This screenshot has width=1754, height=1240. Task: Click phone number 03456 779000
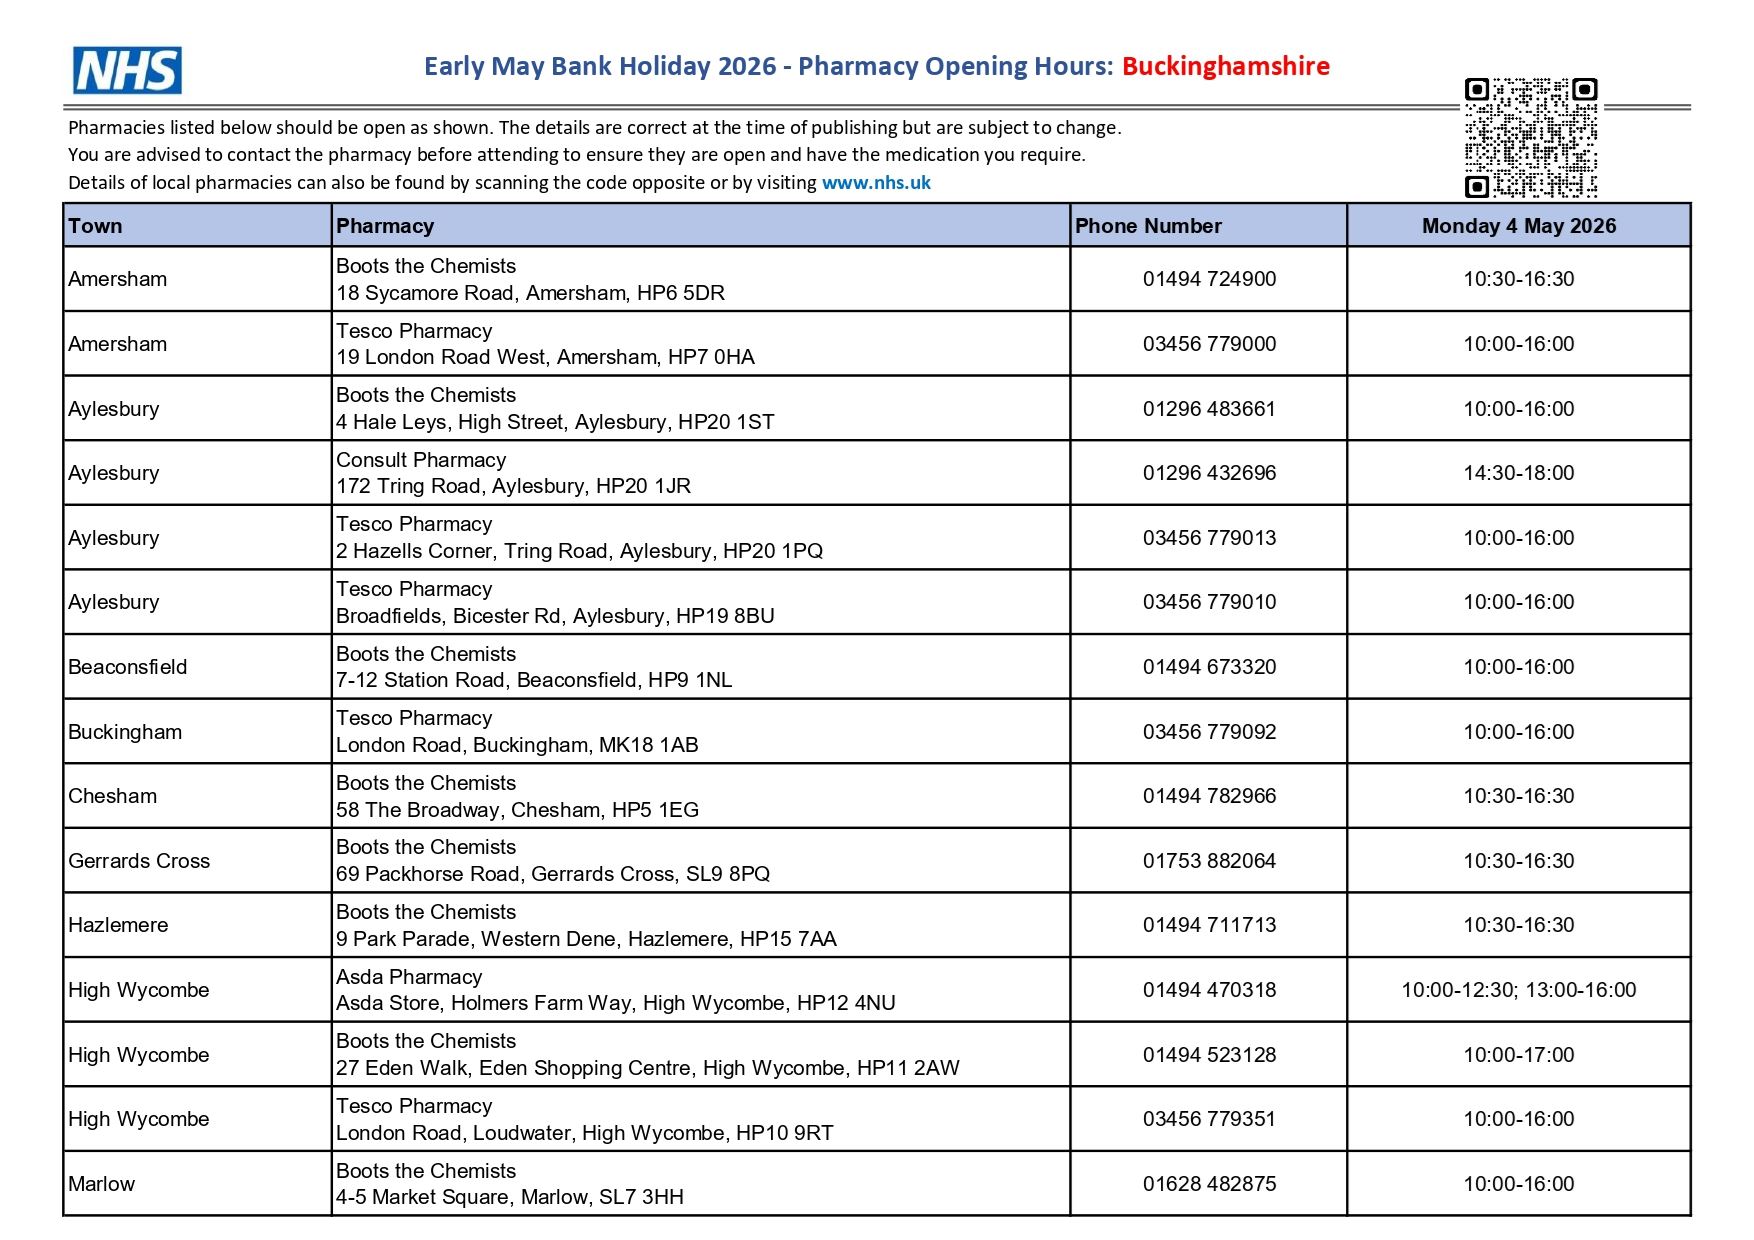(1209, 344)
